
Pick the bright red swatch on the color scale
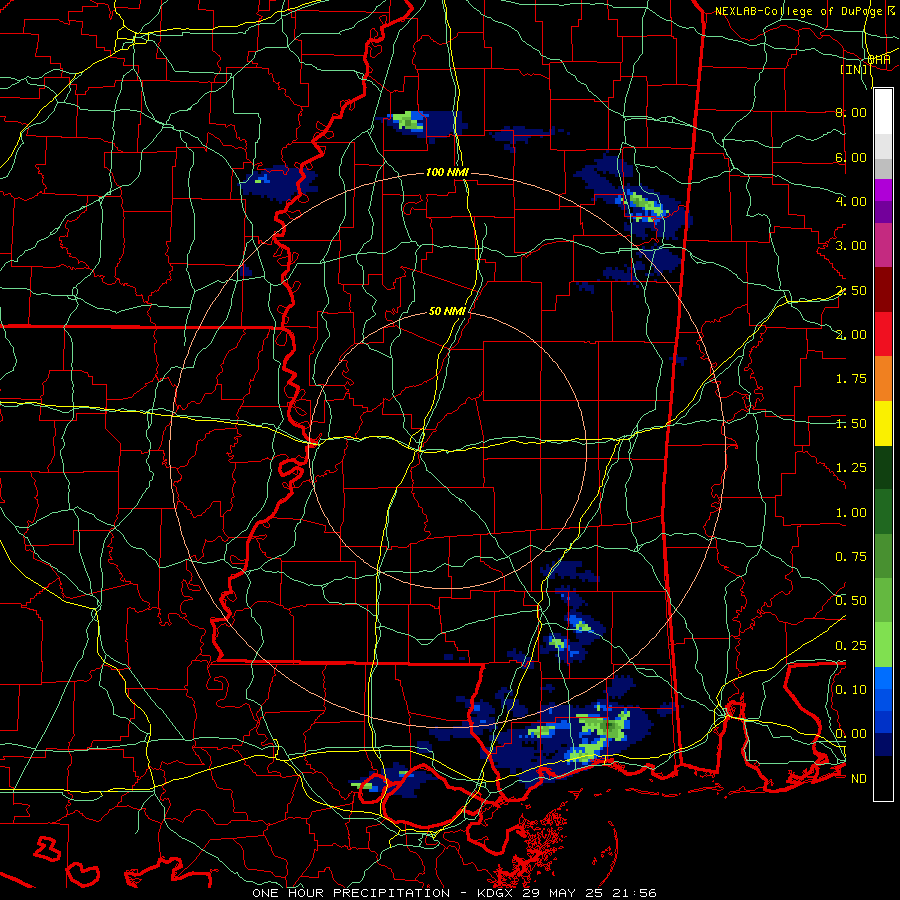pyautogui.click(x=883, y=334)
